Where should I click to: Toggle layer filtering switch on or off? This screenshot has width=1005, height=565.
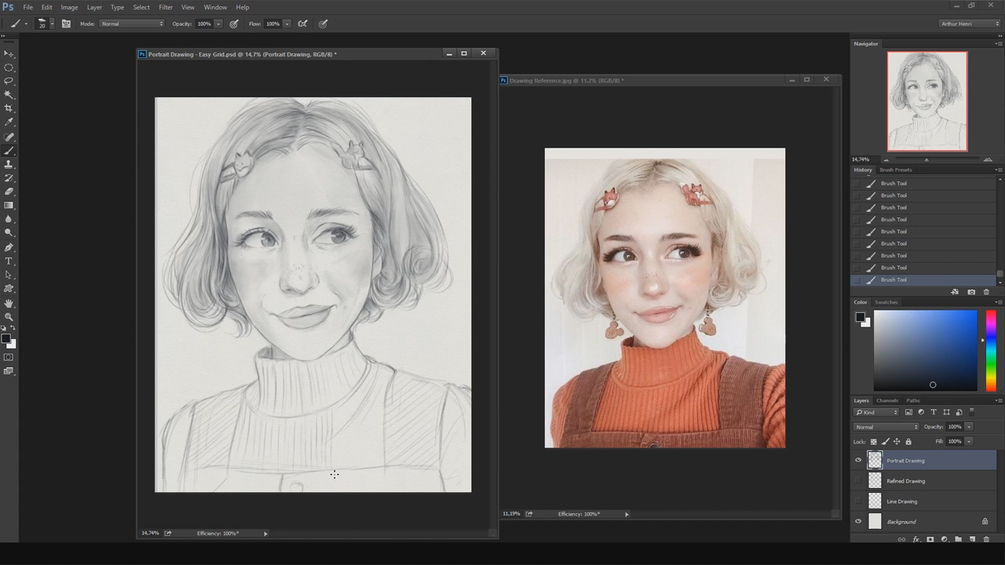click(972, 412)
